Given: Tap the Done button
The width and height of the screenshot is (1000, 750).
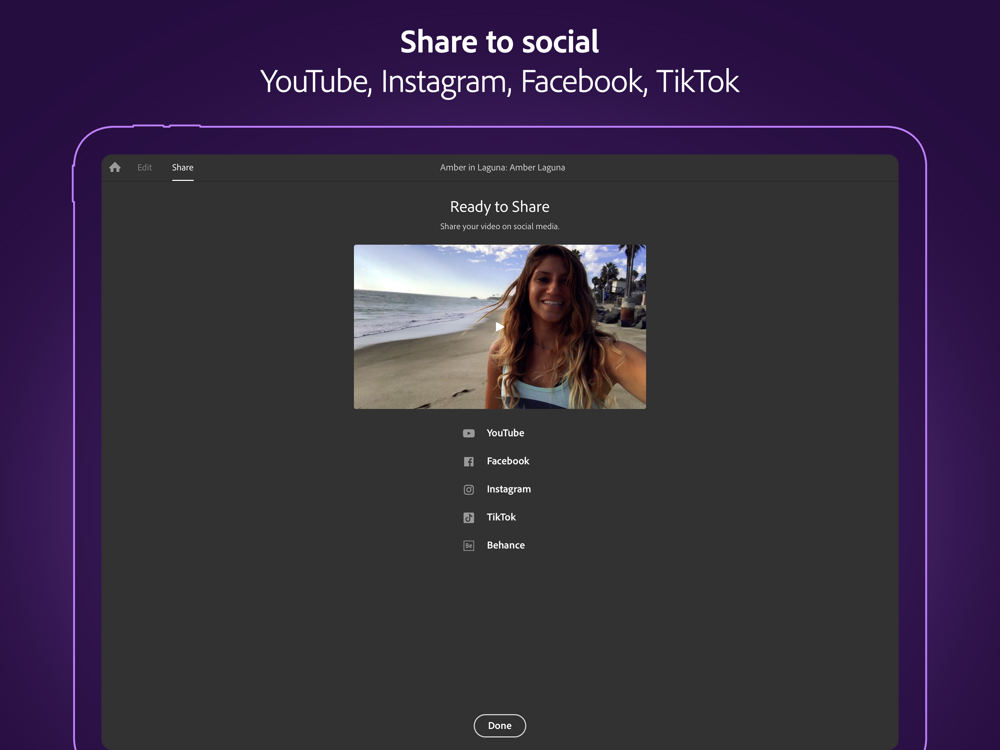Looking at the screenshot, I should click(499, 726).
